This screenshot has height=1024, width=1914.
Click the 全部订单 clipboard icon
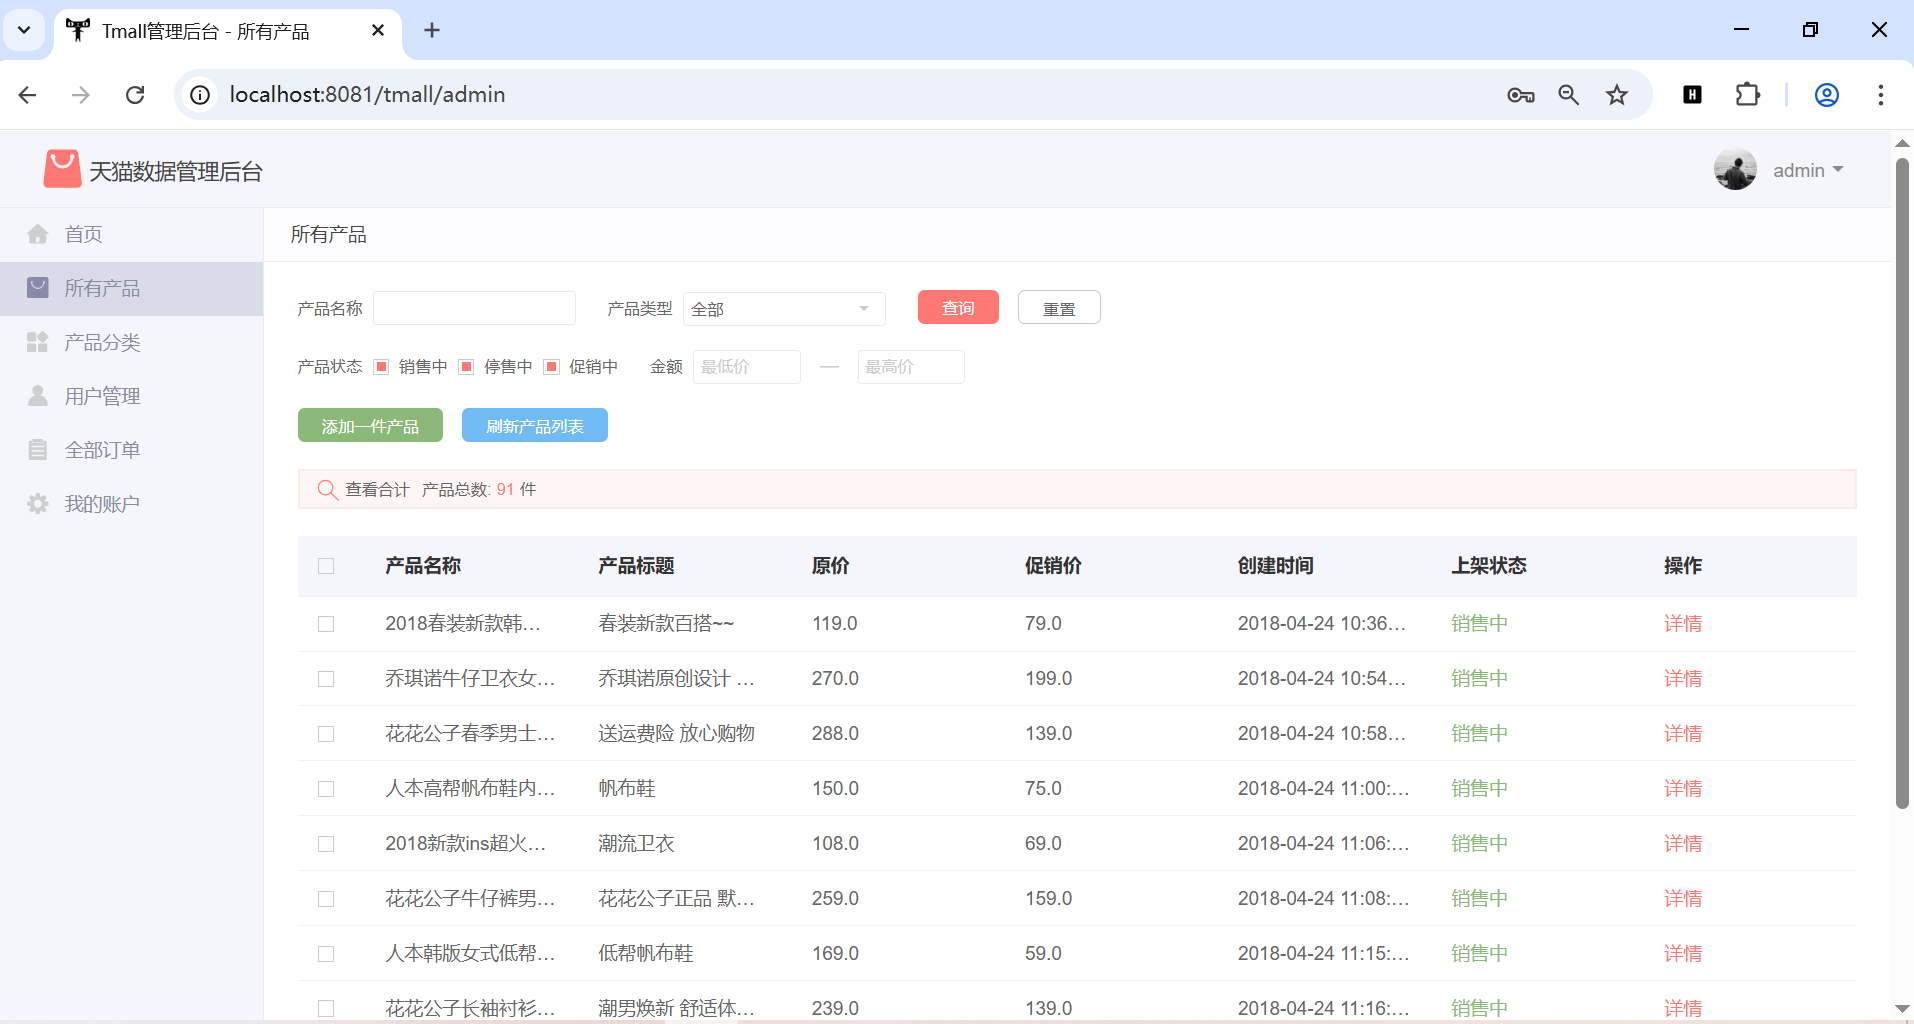pyautogui.click(x=38, y=450)
